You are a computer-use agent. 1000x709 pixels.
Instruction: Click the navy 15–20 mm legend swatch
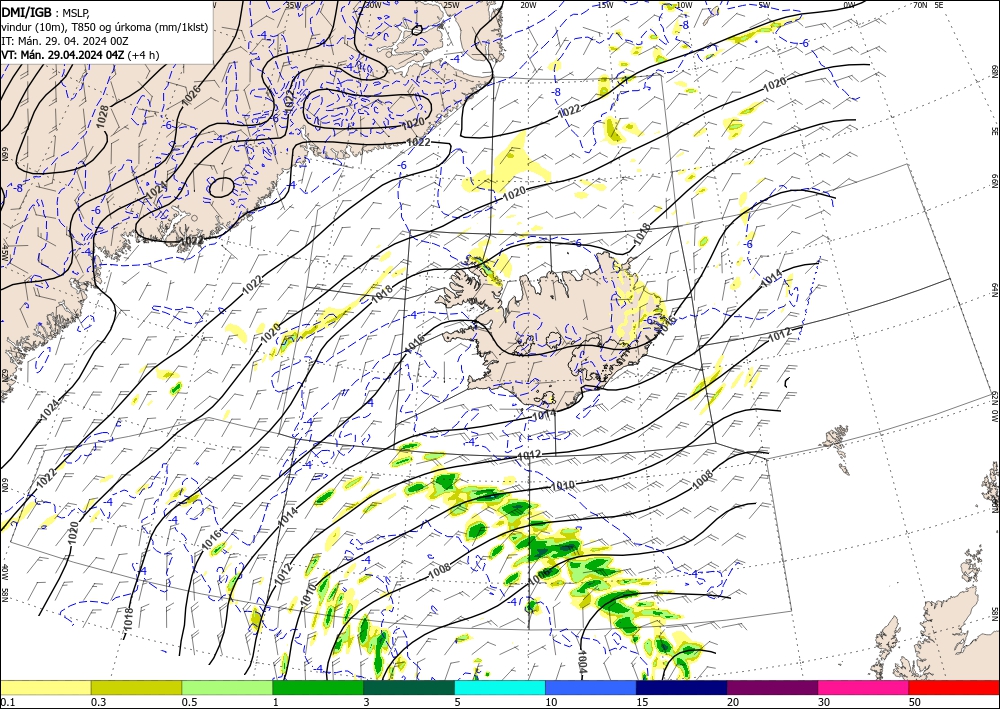coord(682,687)
